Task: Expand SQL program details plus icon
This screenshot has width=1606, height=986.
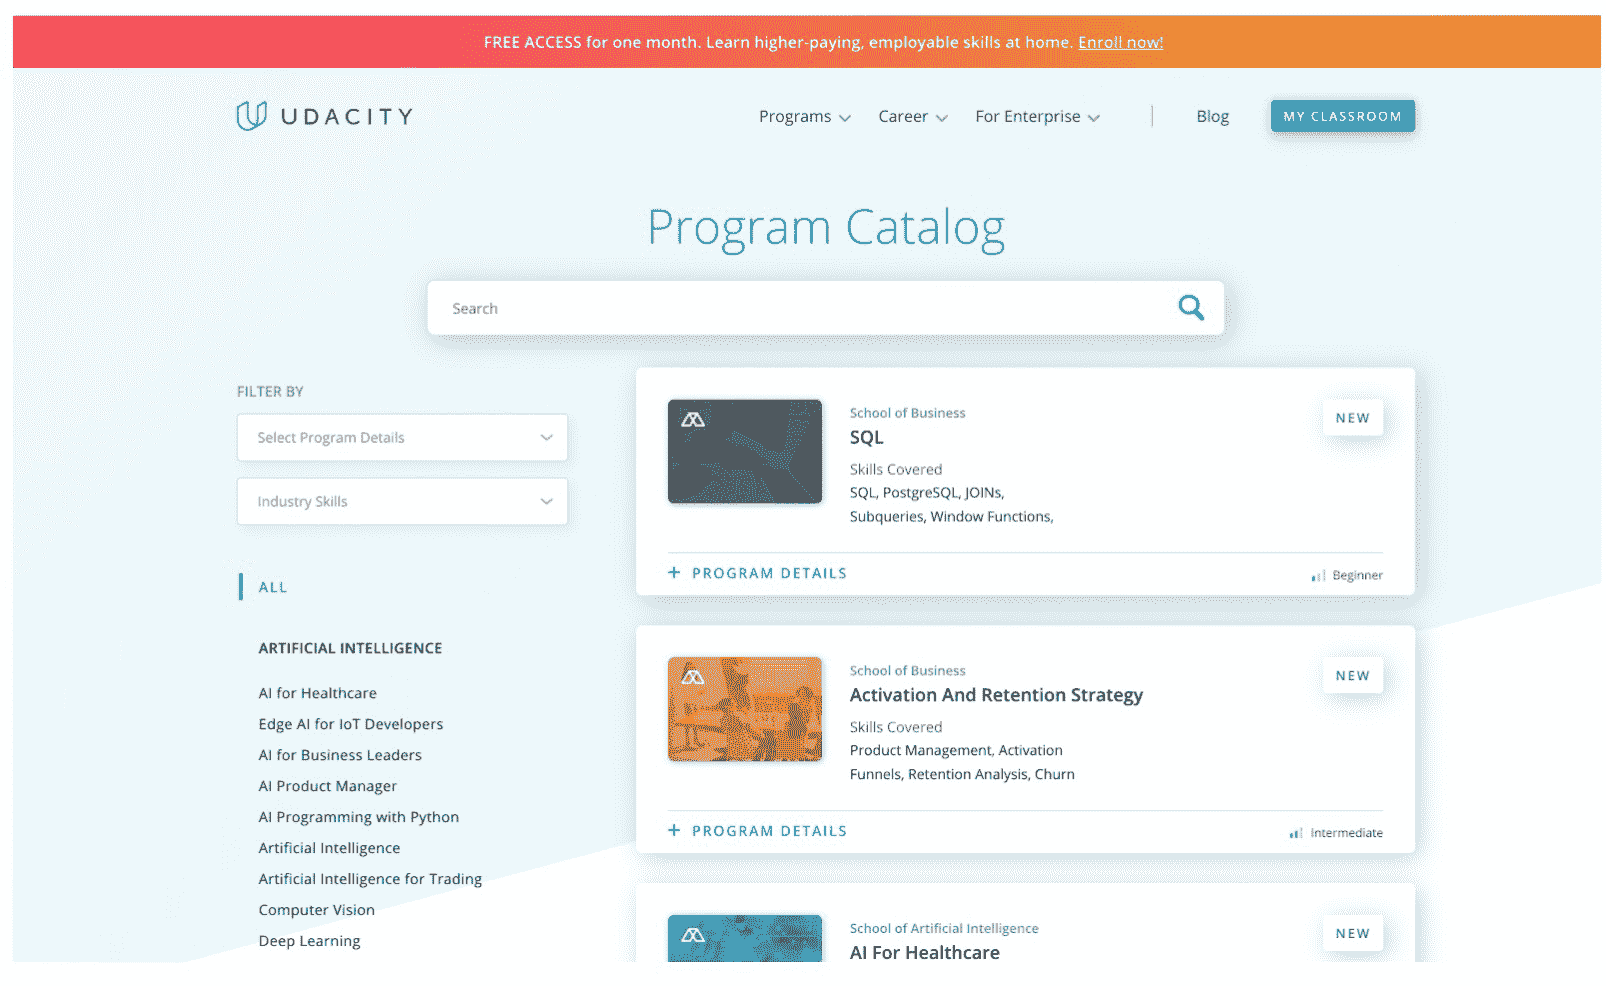Action: (x=674, y=573)
